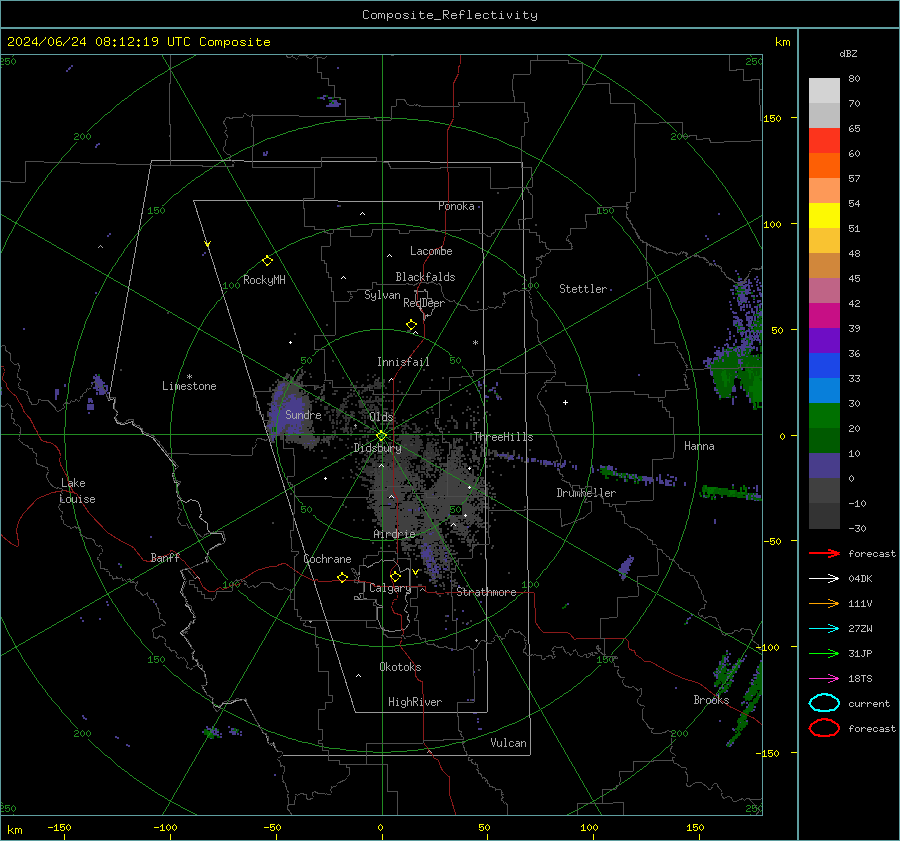
Task: Click the Lake Louise label
Action: (77, 491)
